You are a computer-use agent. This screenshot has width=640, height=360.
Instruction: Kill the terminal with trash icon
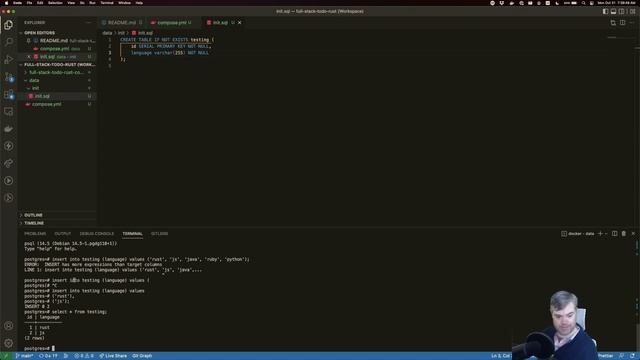(624, 233)
